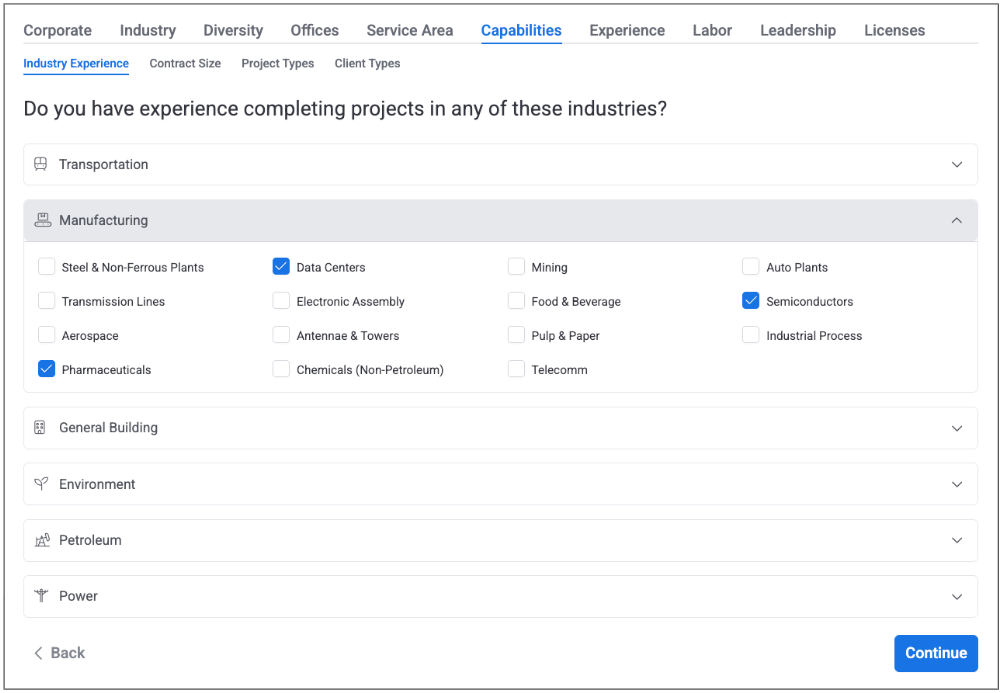
Task: Switch to the Experience tab
Action: point(627,30)
